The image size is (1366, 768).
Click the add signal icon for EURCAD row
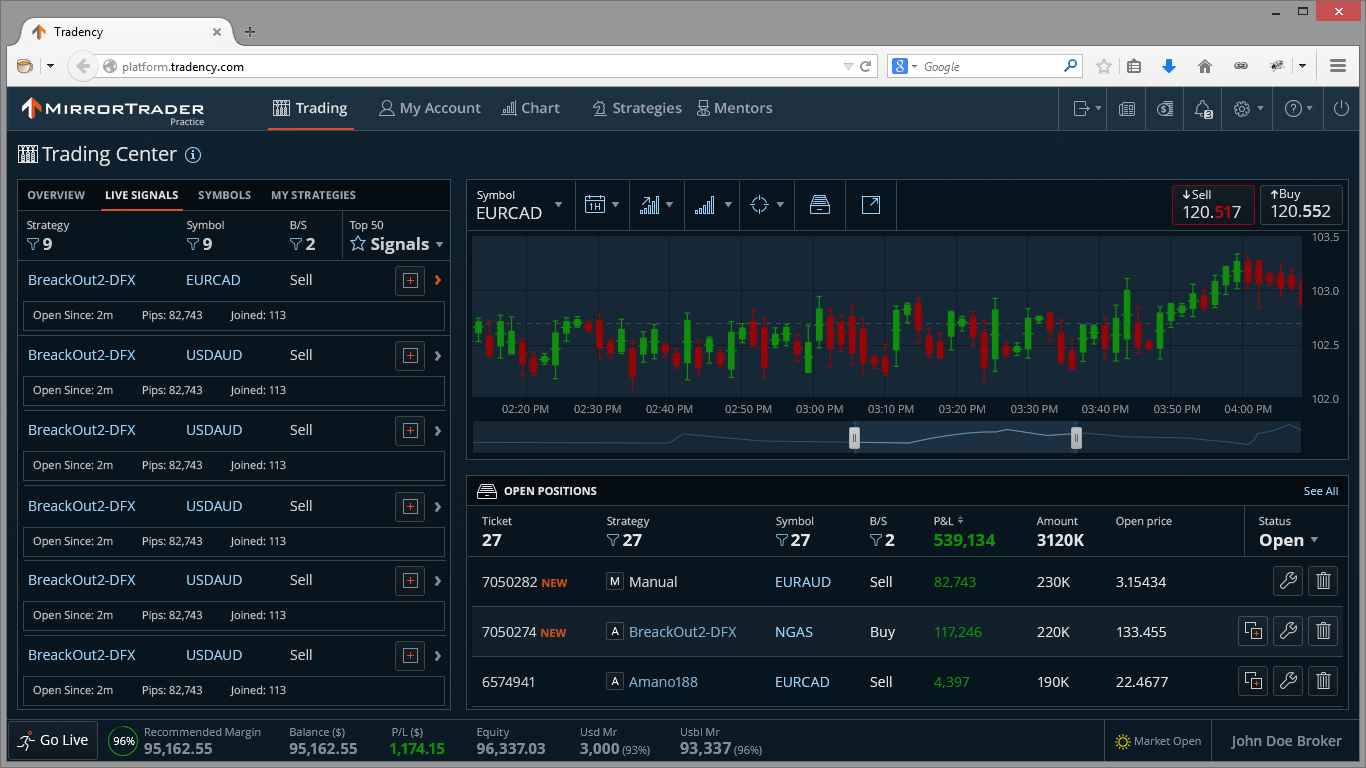point(409,281)
